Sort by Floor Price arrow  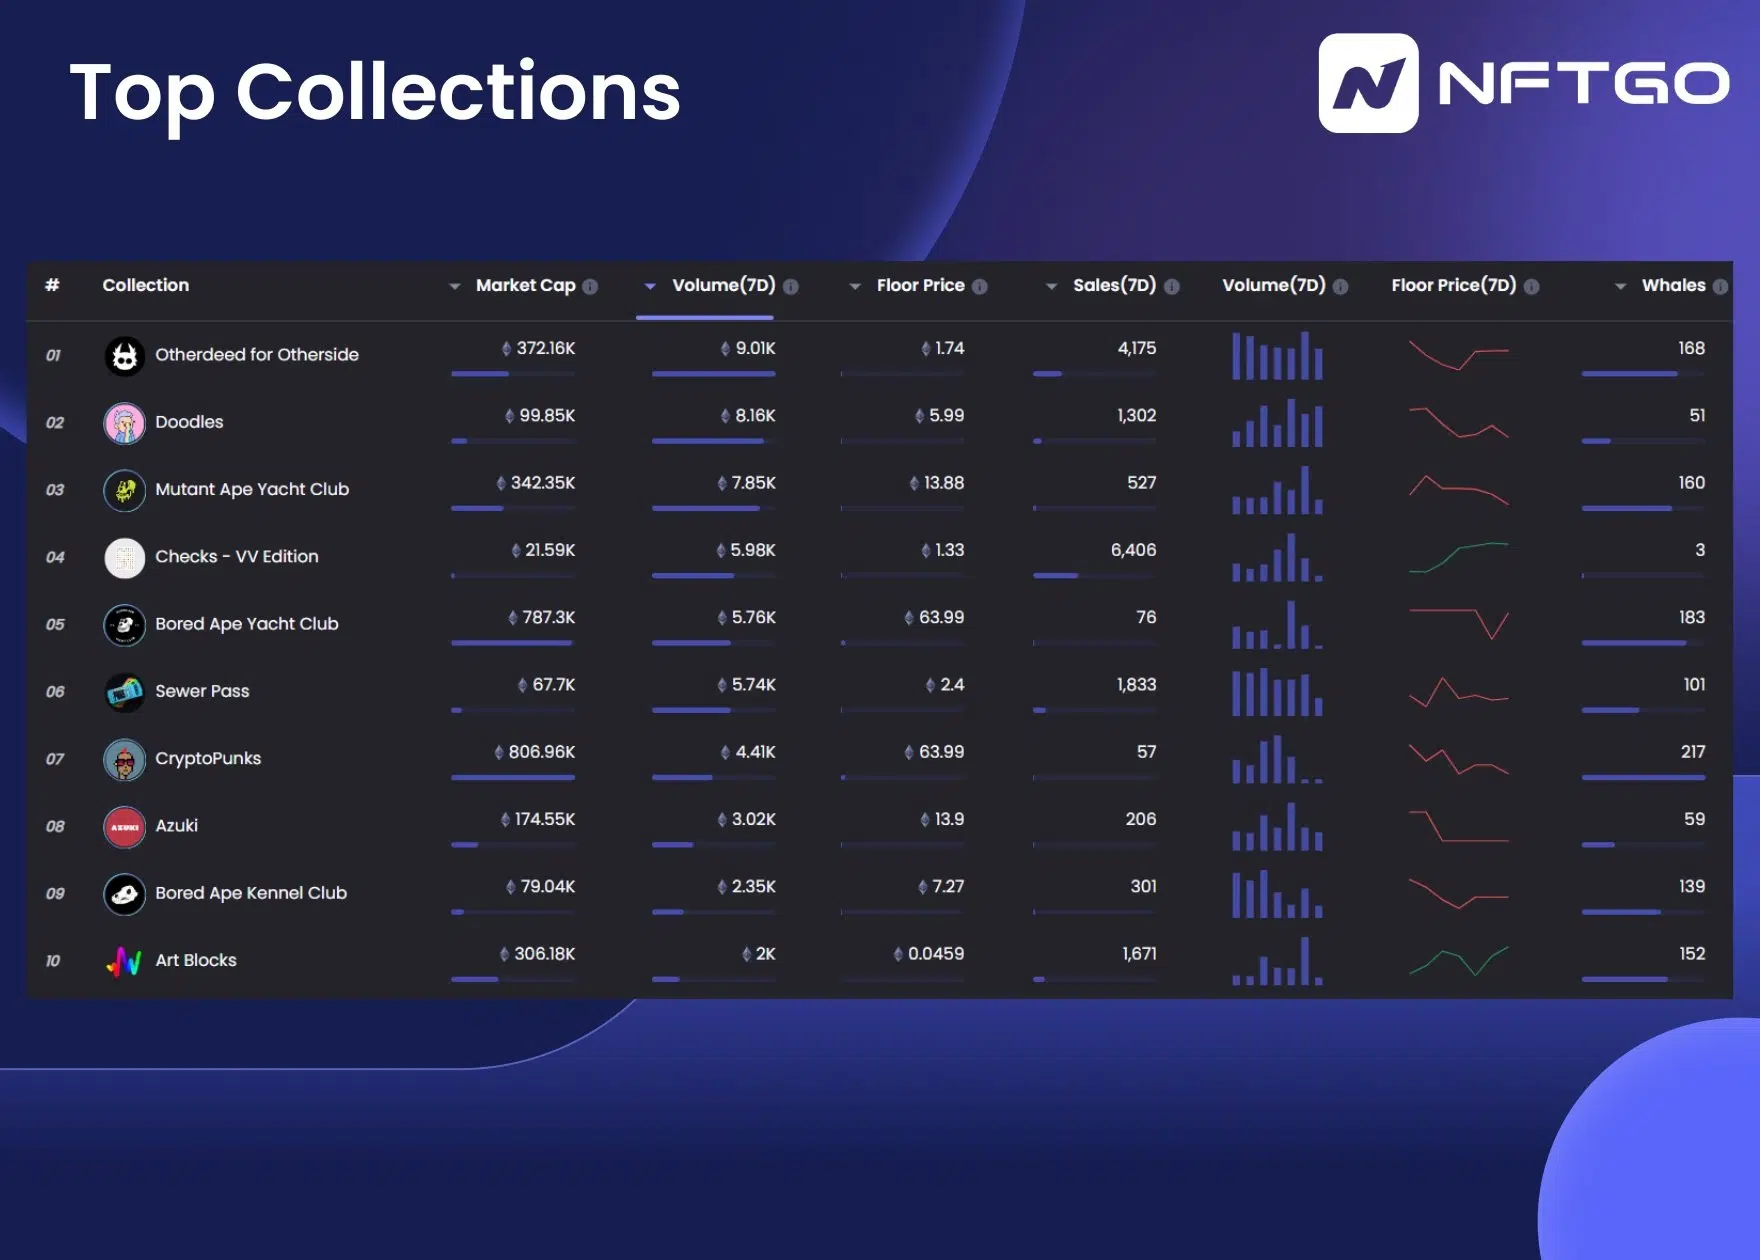point(855,287)
